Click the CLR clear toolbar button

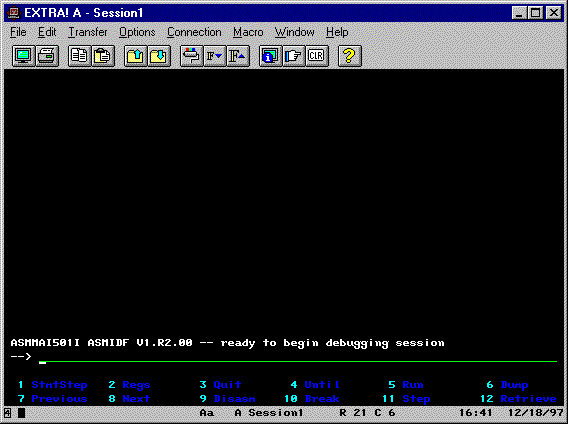317,56
